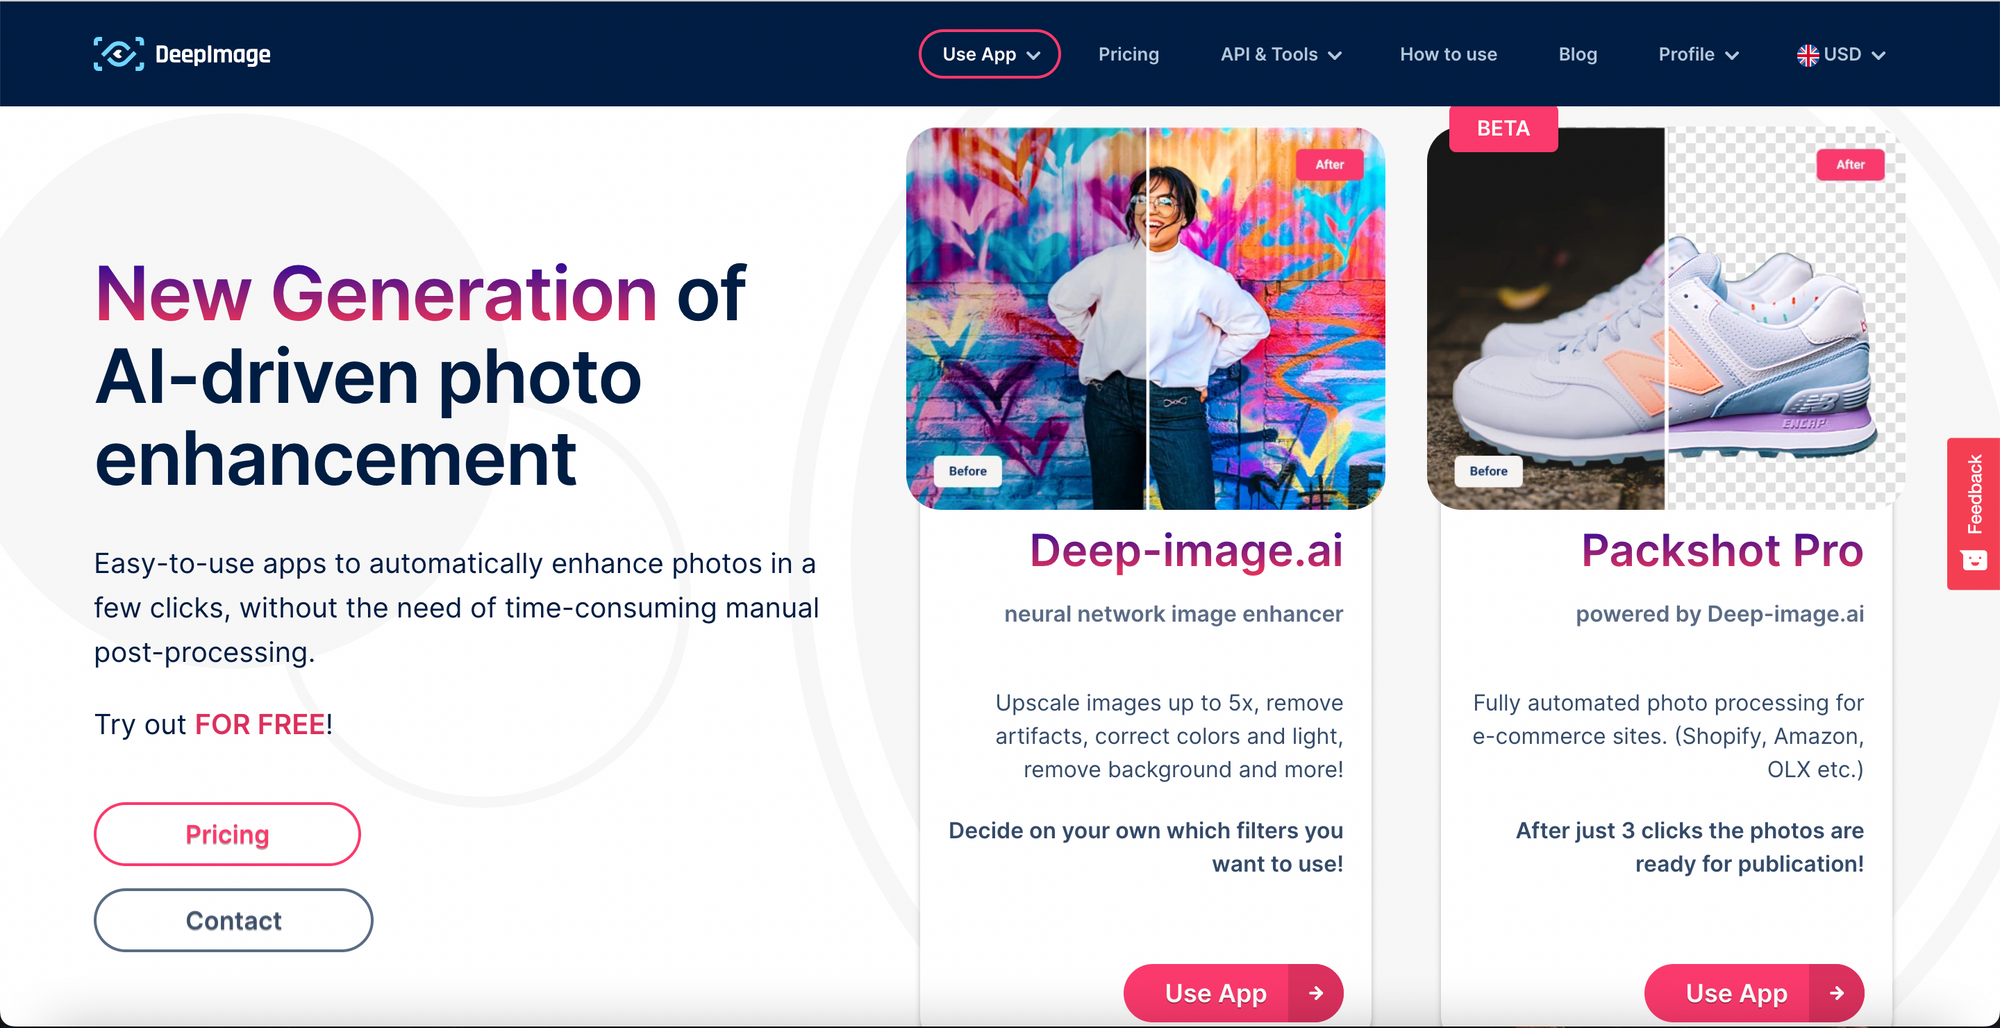Click 'Upscale images up to 5x' description

click(x=1169, y=736)
